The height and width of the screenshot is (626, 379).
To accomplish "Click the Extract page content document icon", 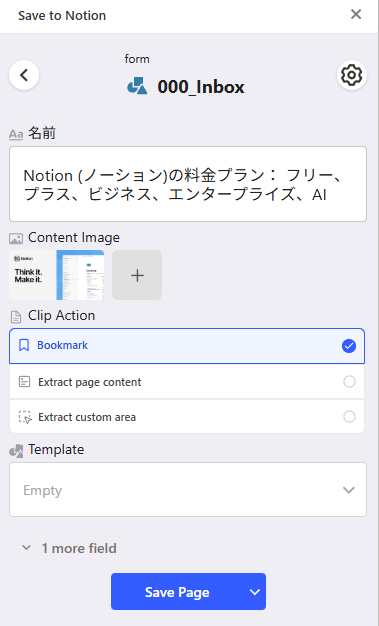I will click(24, 382).
